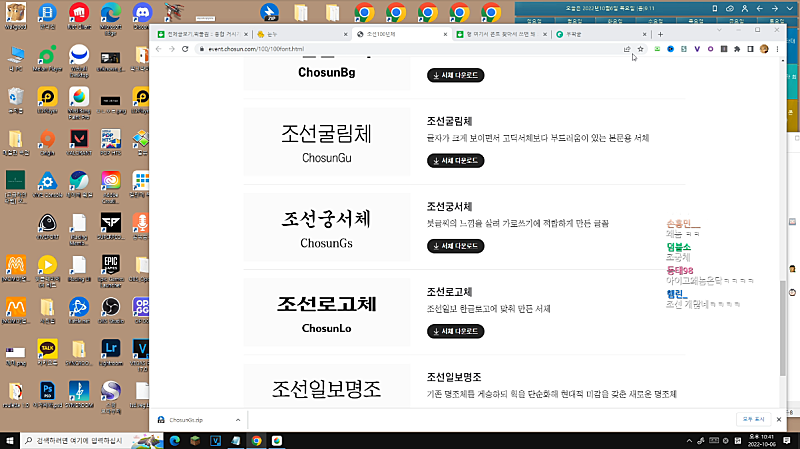
Task: Open the Lightroom desktop shortcut
Action: coord(111,352)
